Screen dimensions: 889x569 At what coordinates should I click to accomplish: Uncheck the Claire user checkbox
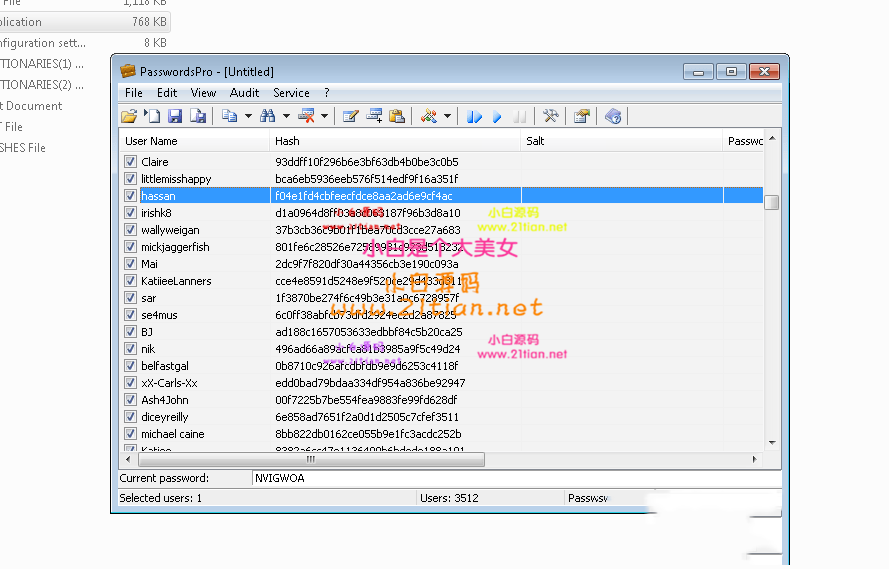[x=131, y=162]
